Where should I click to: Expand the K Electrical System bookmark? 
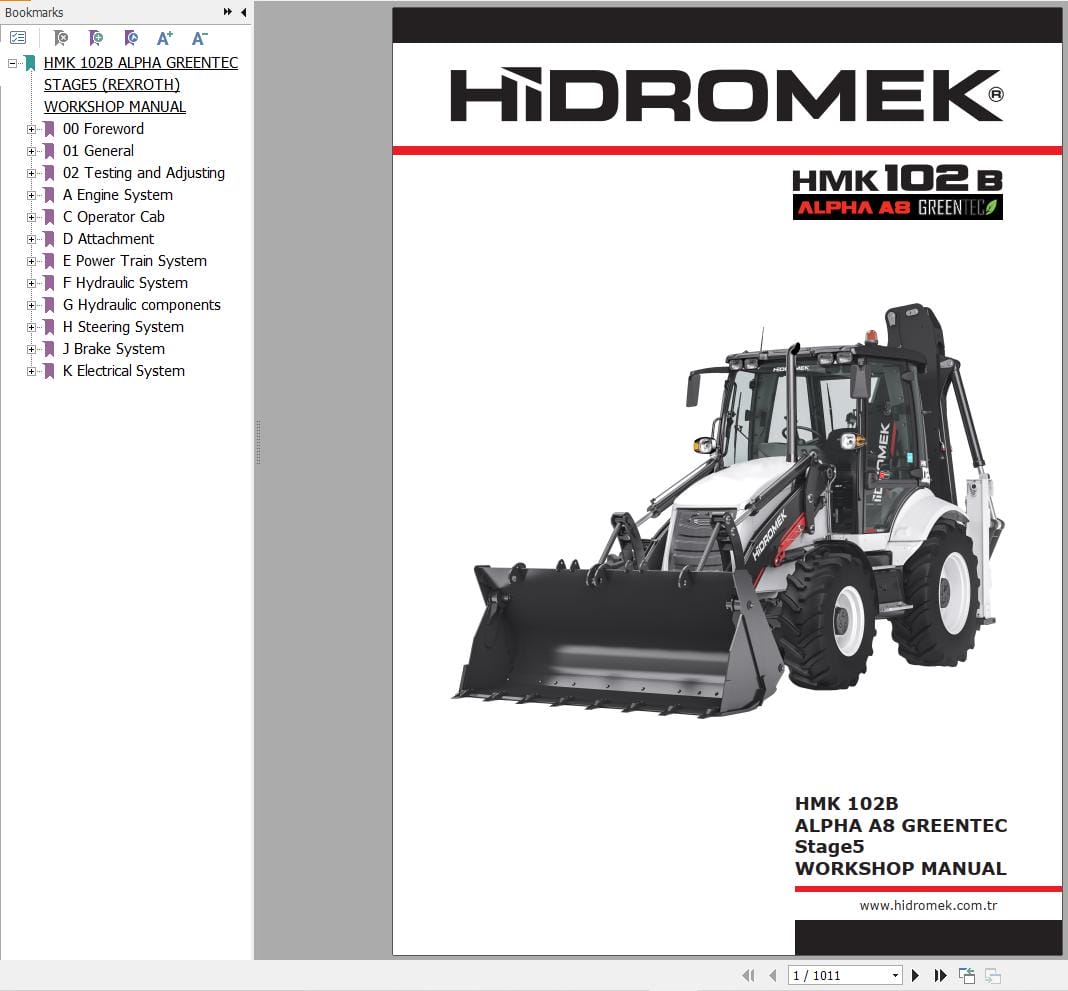[31, 371]
